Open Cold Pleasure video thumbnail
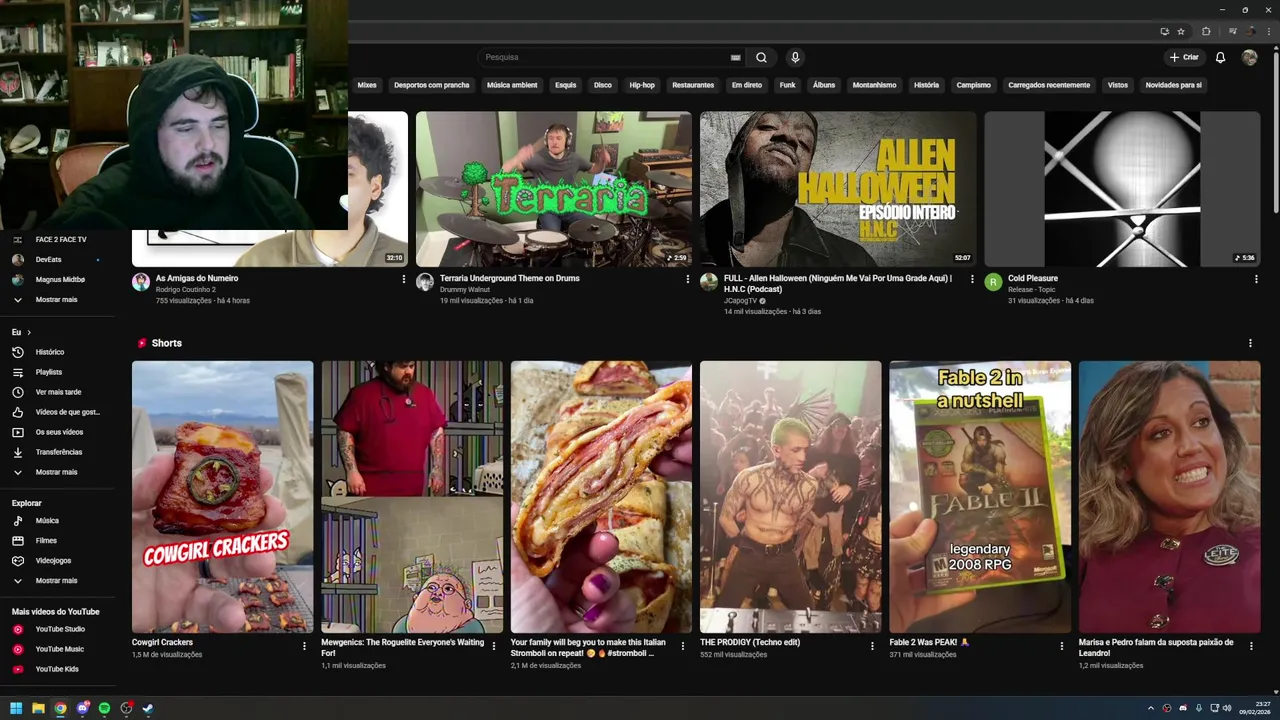Screen dimensions: 1280x720 1122,189
